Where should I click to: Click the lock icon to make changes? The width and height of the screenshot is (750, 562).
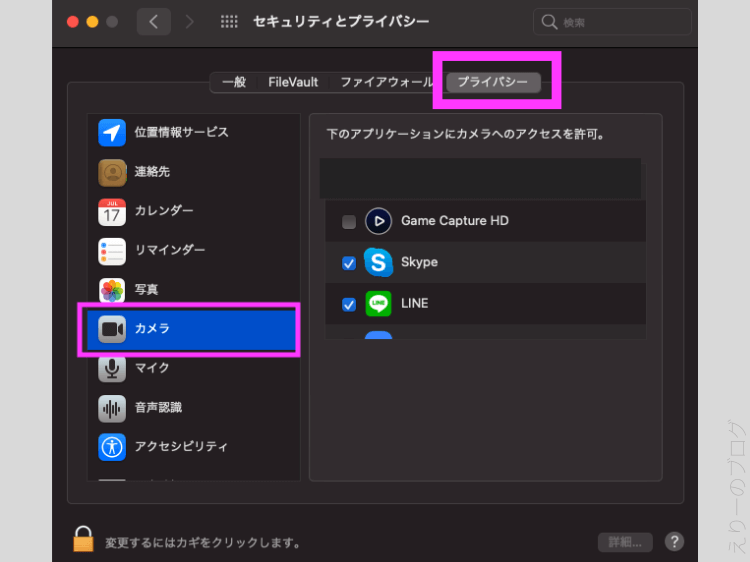(83, 541)
